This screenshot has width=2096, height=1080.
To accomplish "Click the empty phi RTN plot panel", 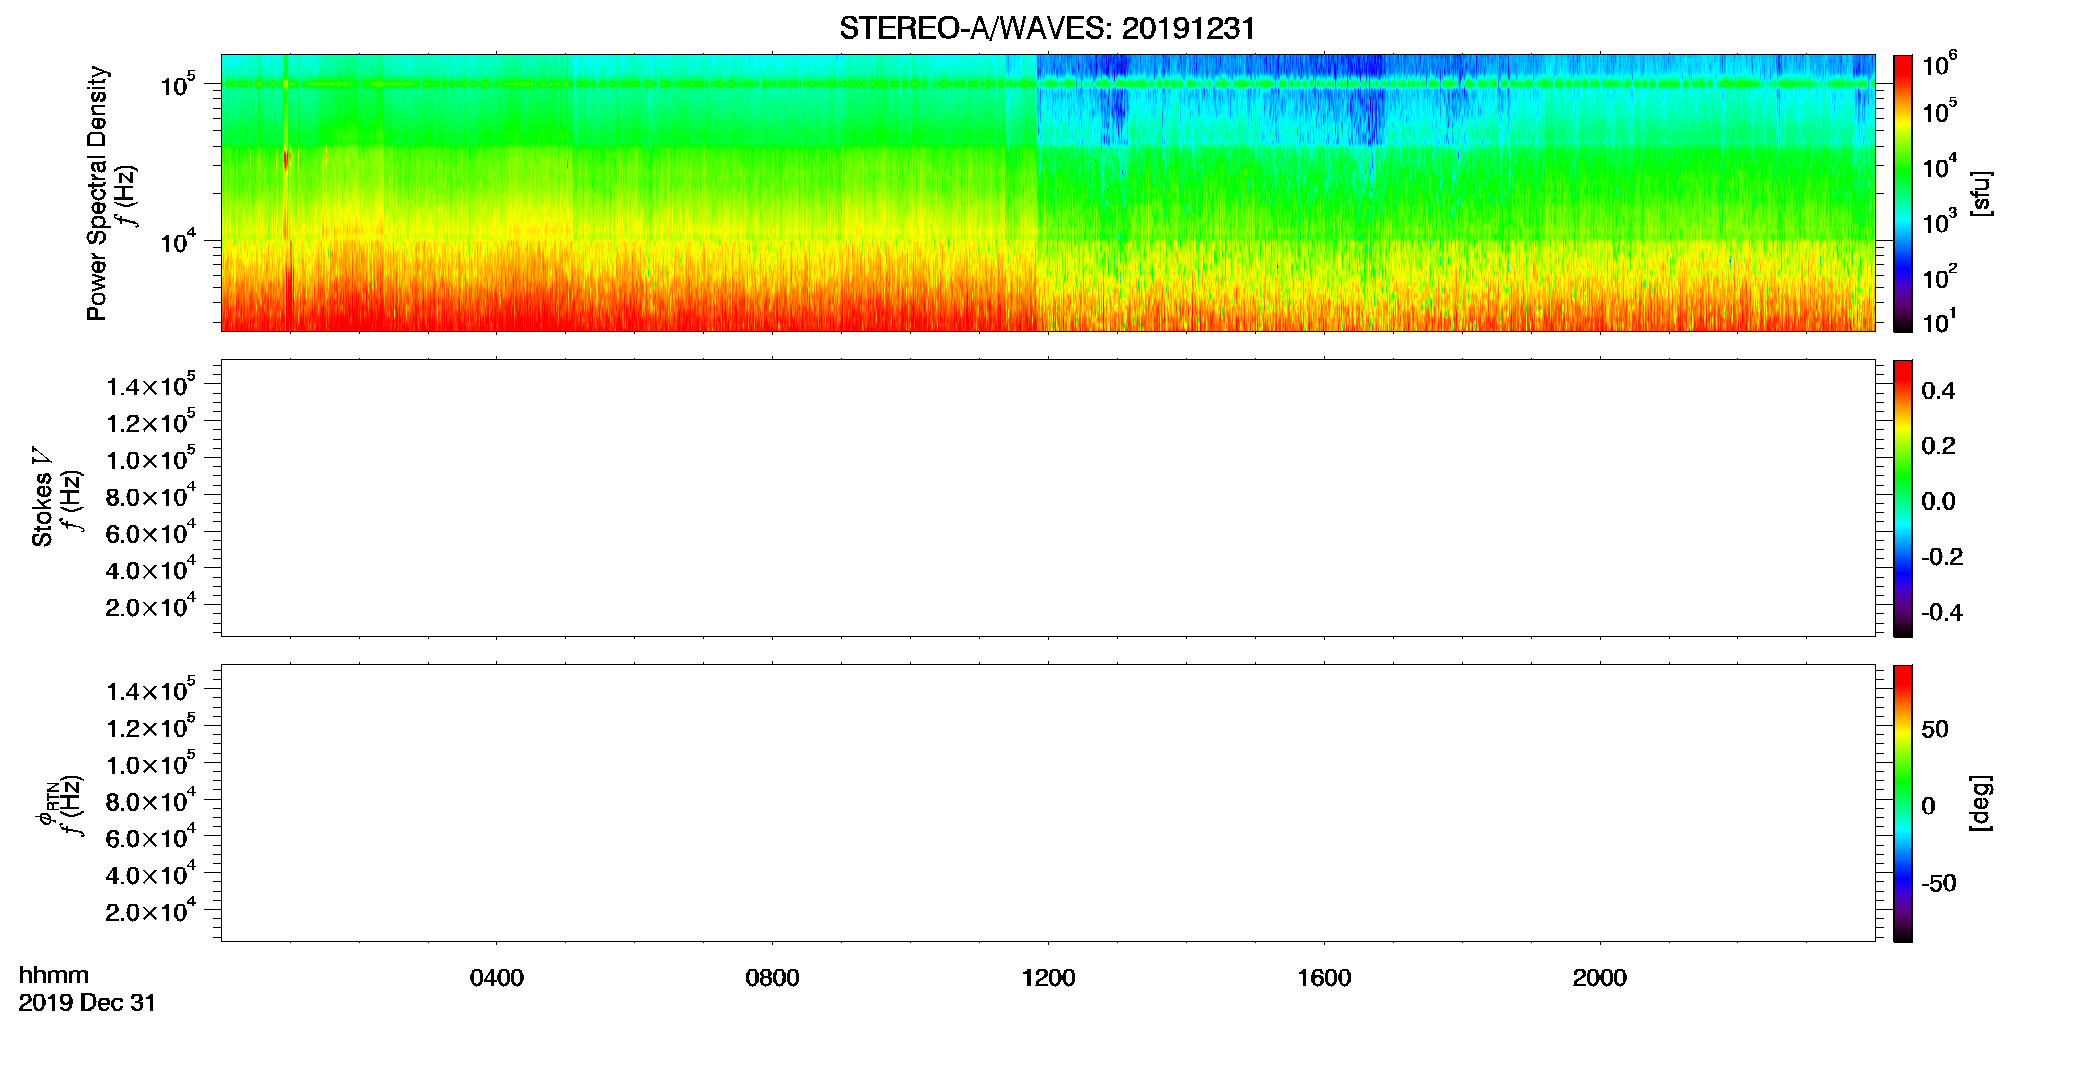I will click(1048, 803).
